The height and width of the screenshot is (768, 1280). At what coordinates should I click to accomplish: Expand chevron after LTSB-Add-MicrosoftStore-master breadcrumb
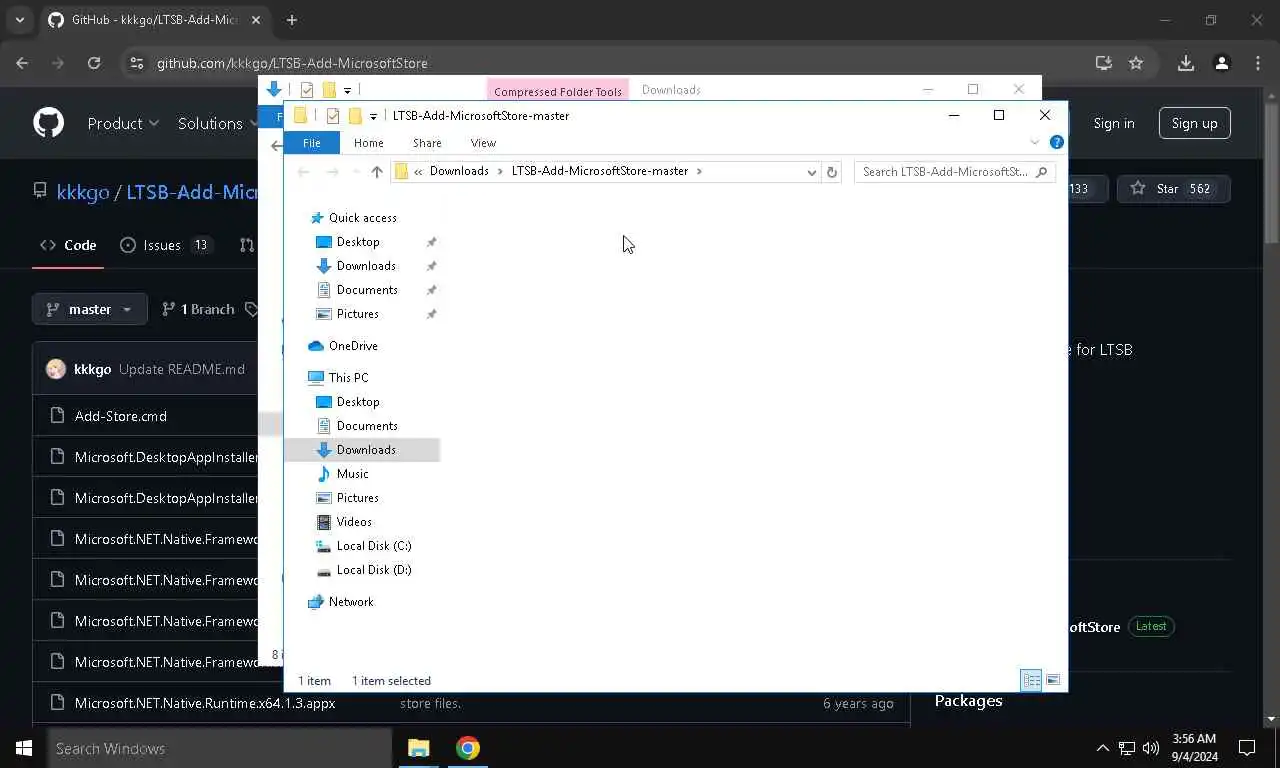click(699, 171)
